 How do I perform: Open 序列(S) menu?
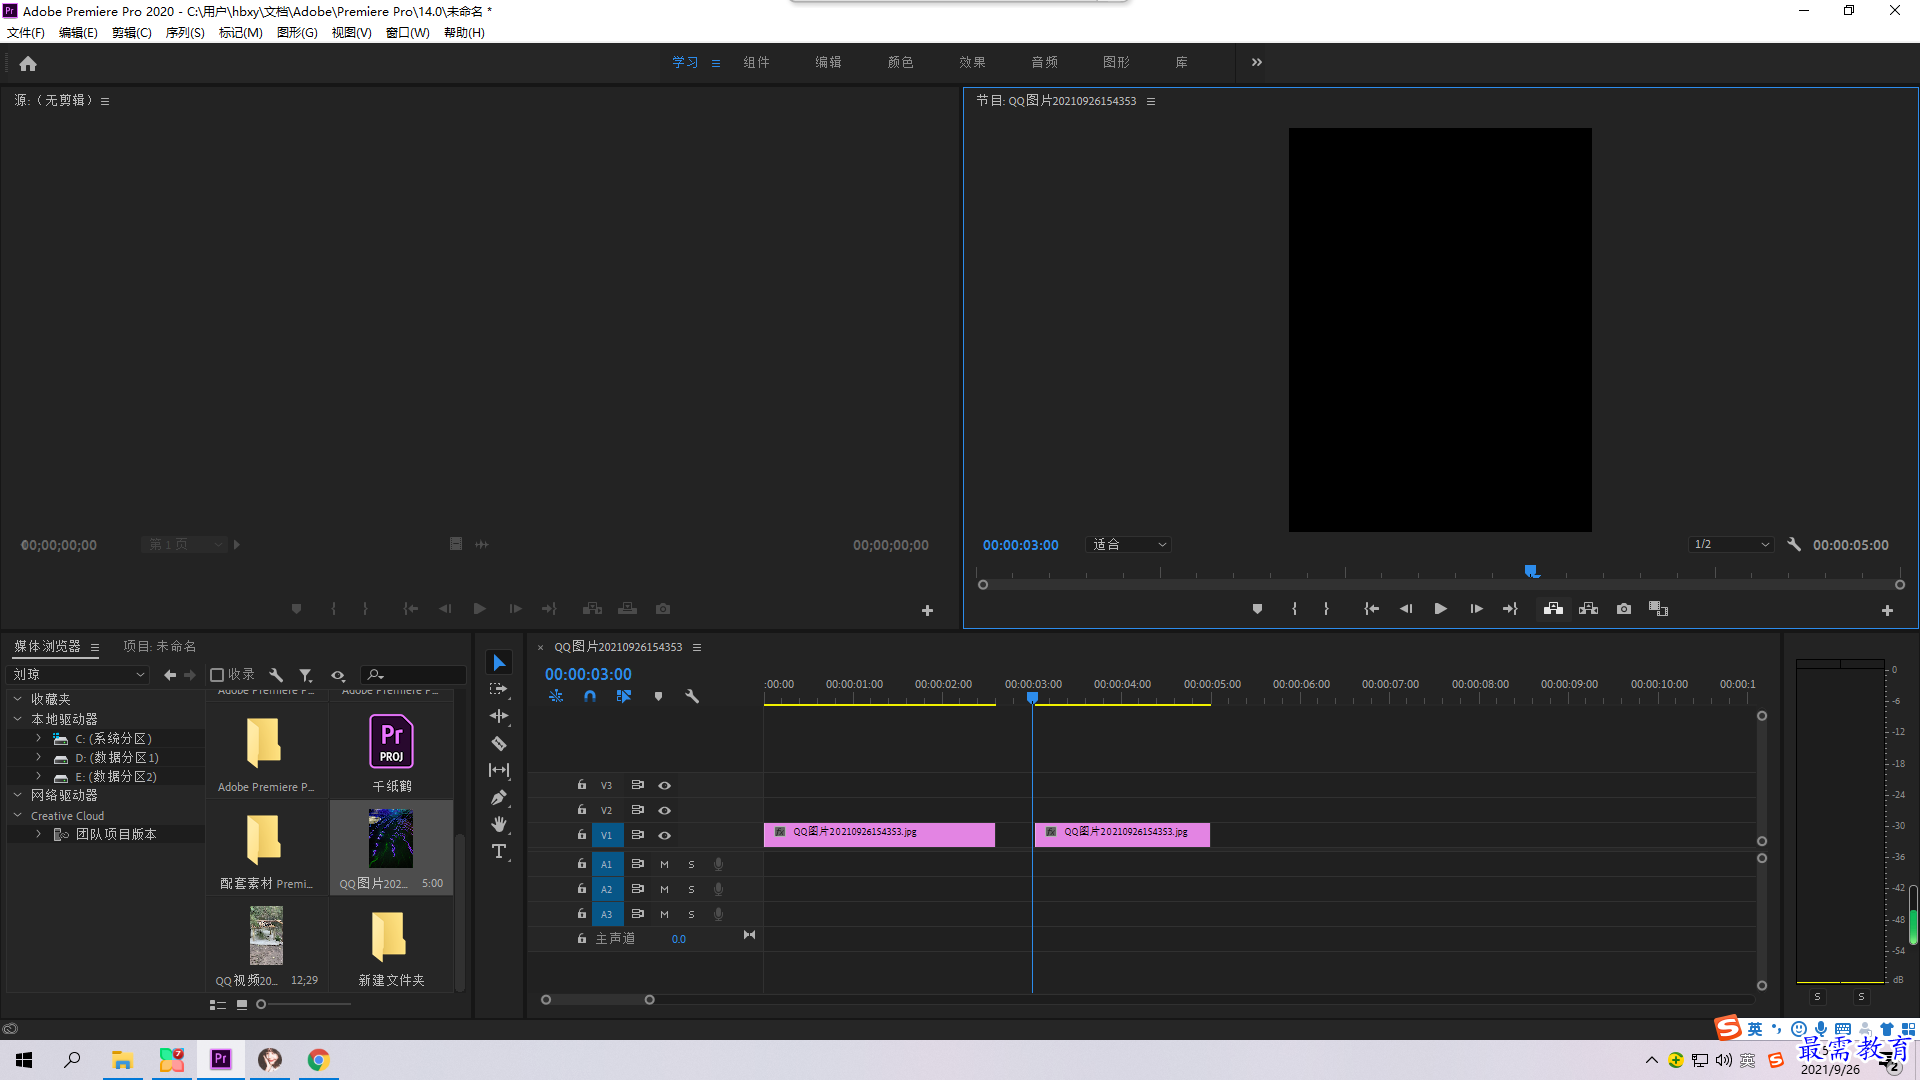click(185, 33)
